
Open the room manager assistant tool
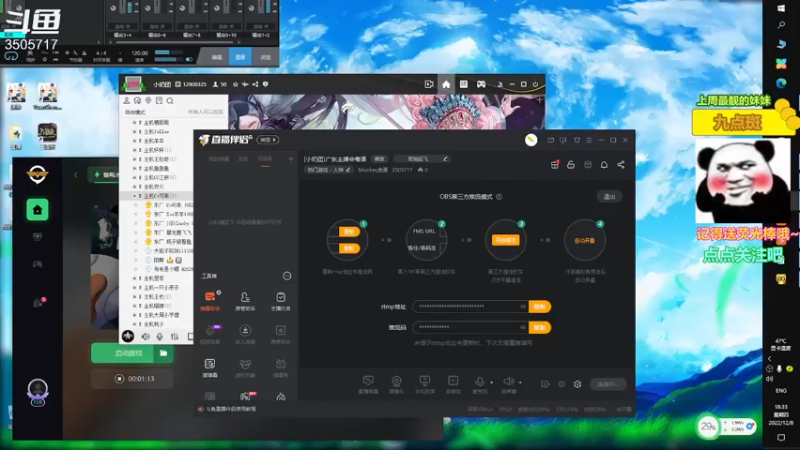click(245, 301)
